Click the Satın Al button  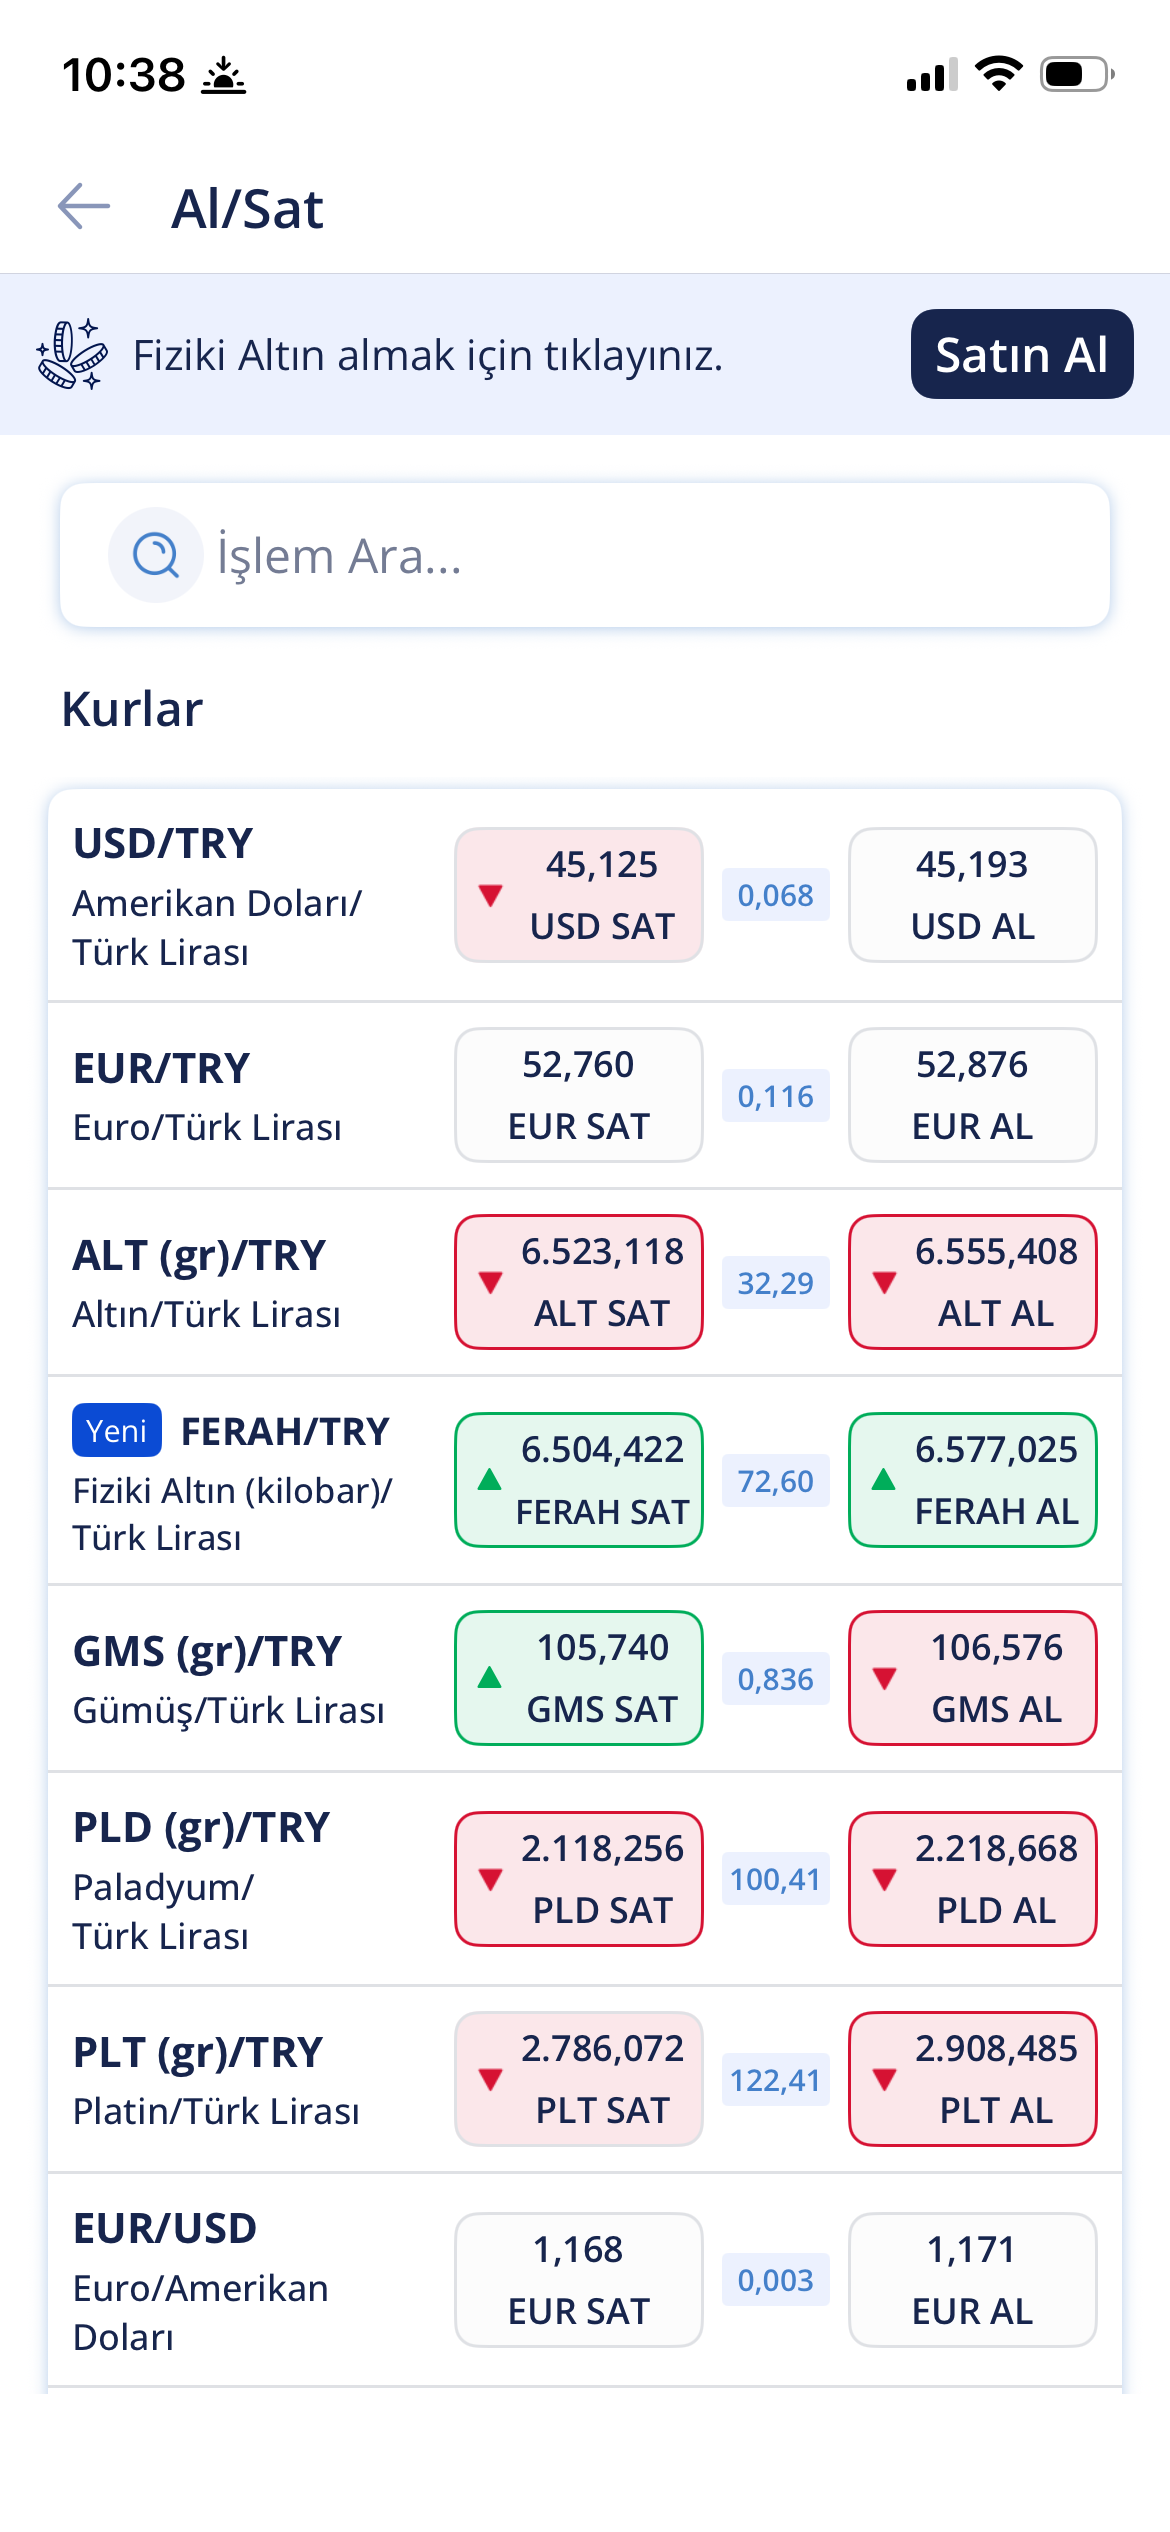1022,354
